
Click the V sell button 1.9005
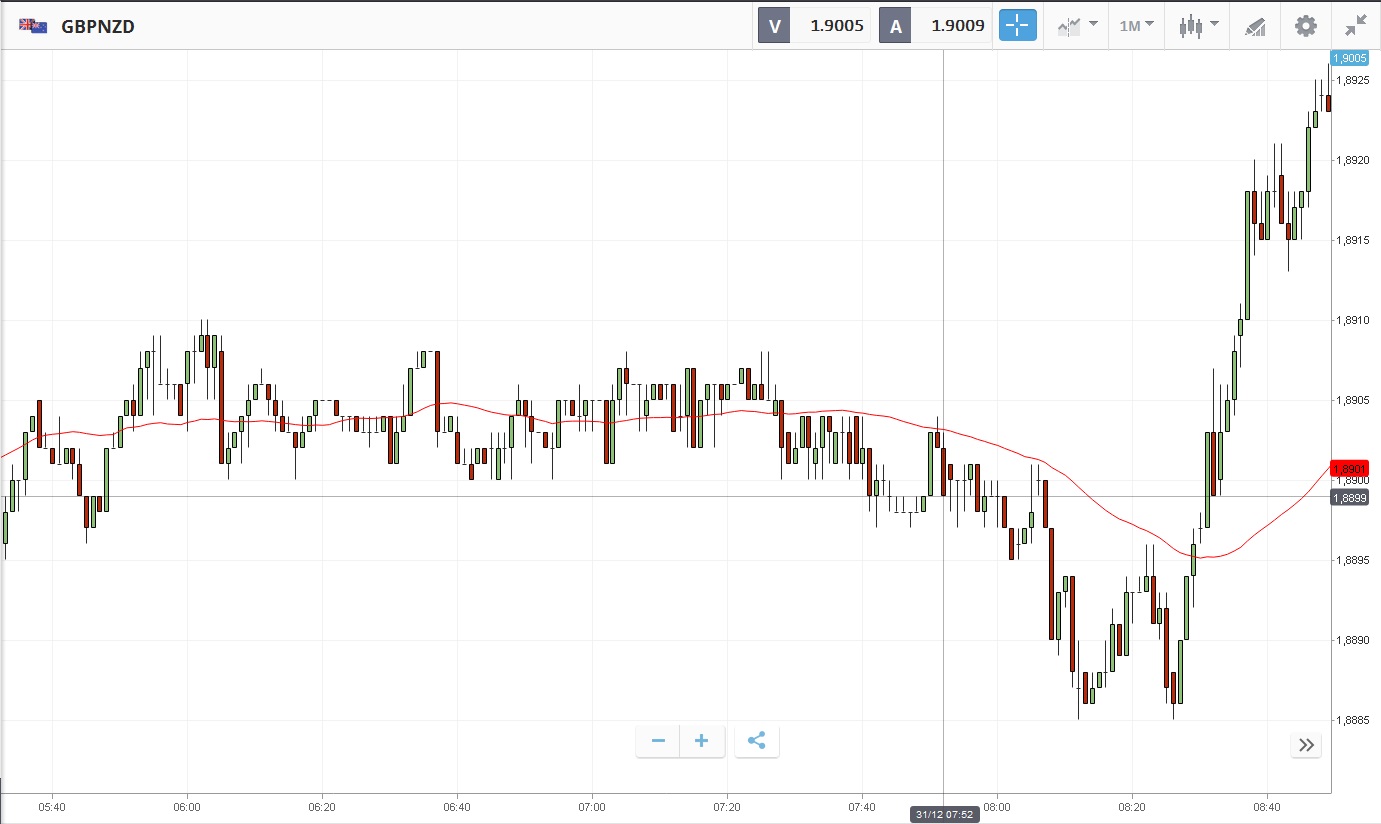point(816,26)
